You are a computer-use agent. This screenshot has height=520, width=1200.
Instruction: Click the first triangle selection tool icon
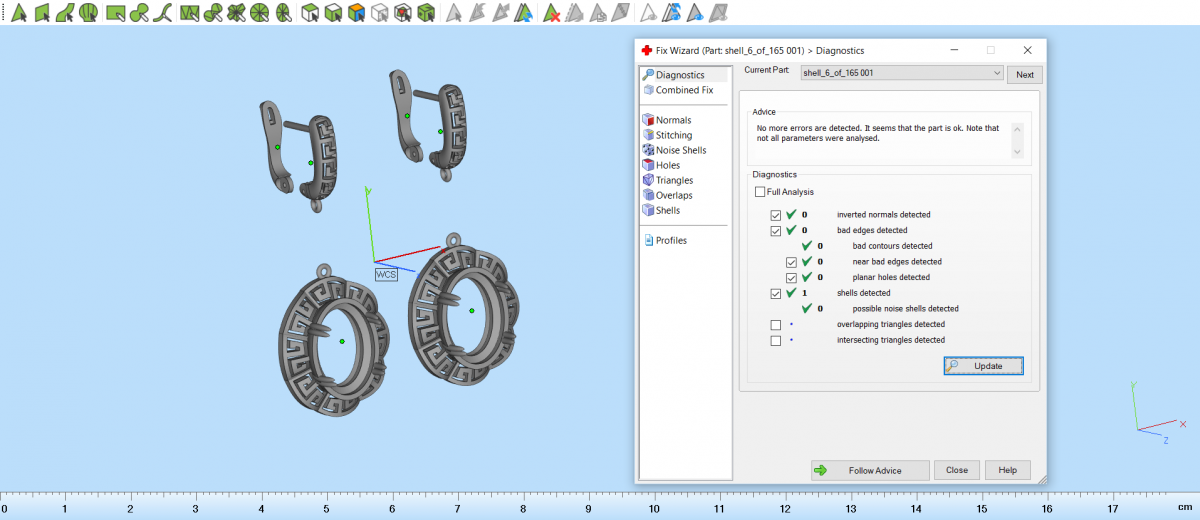pos(18,13)
